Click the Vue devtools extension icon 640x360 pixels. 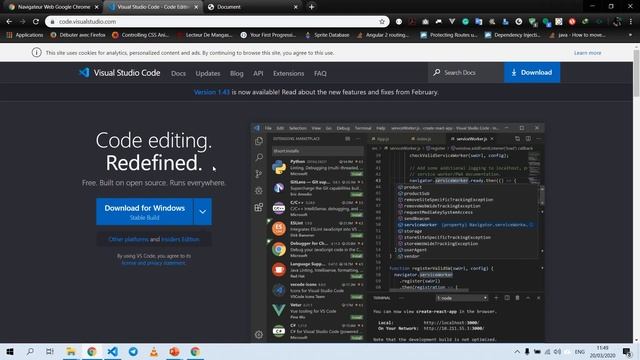point(452,22)
